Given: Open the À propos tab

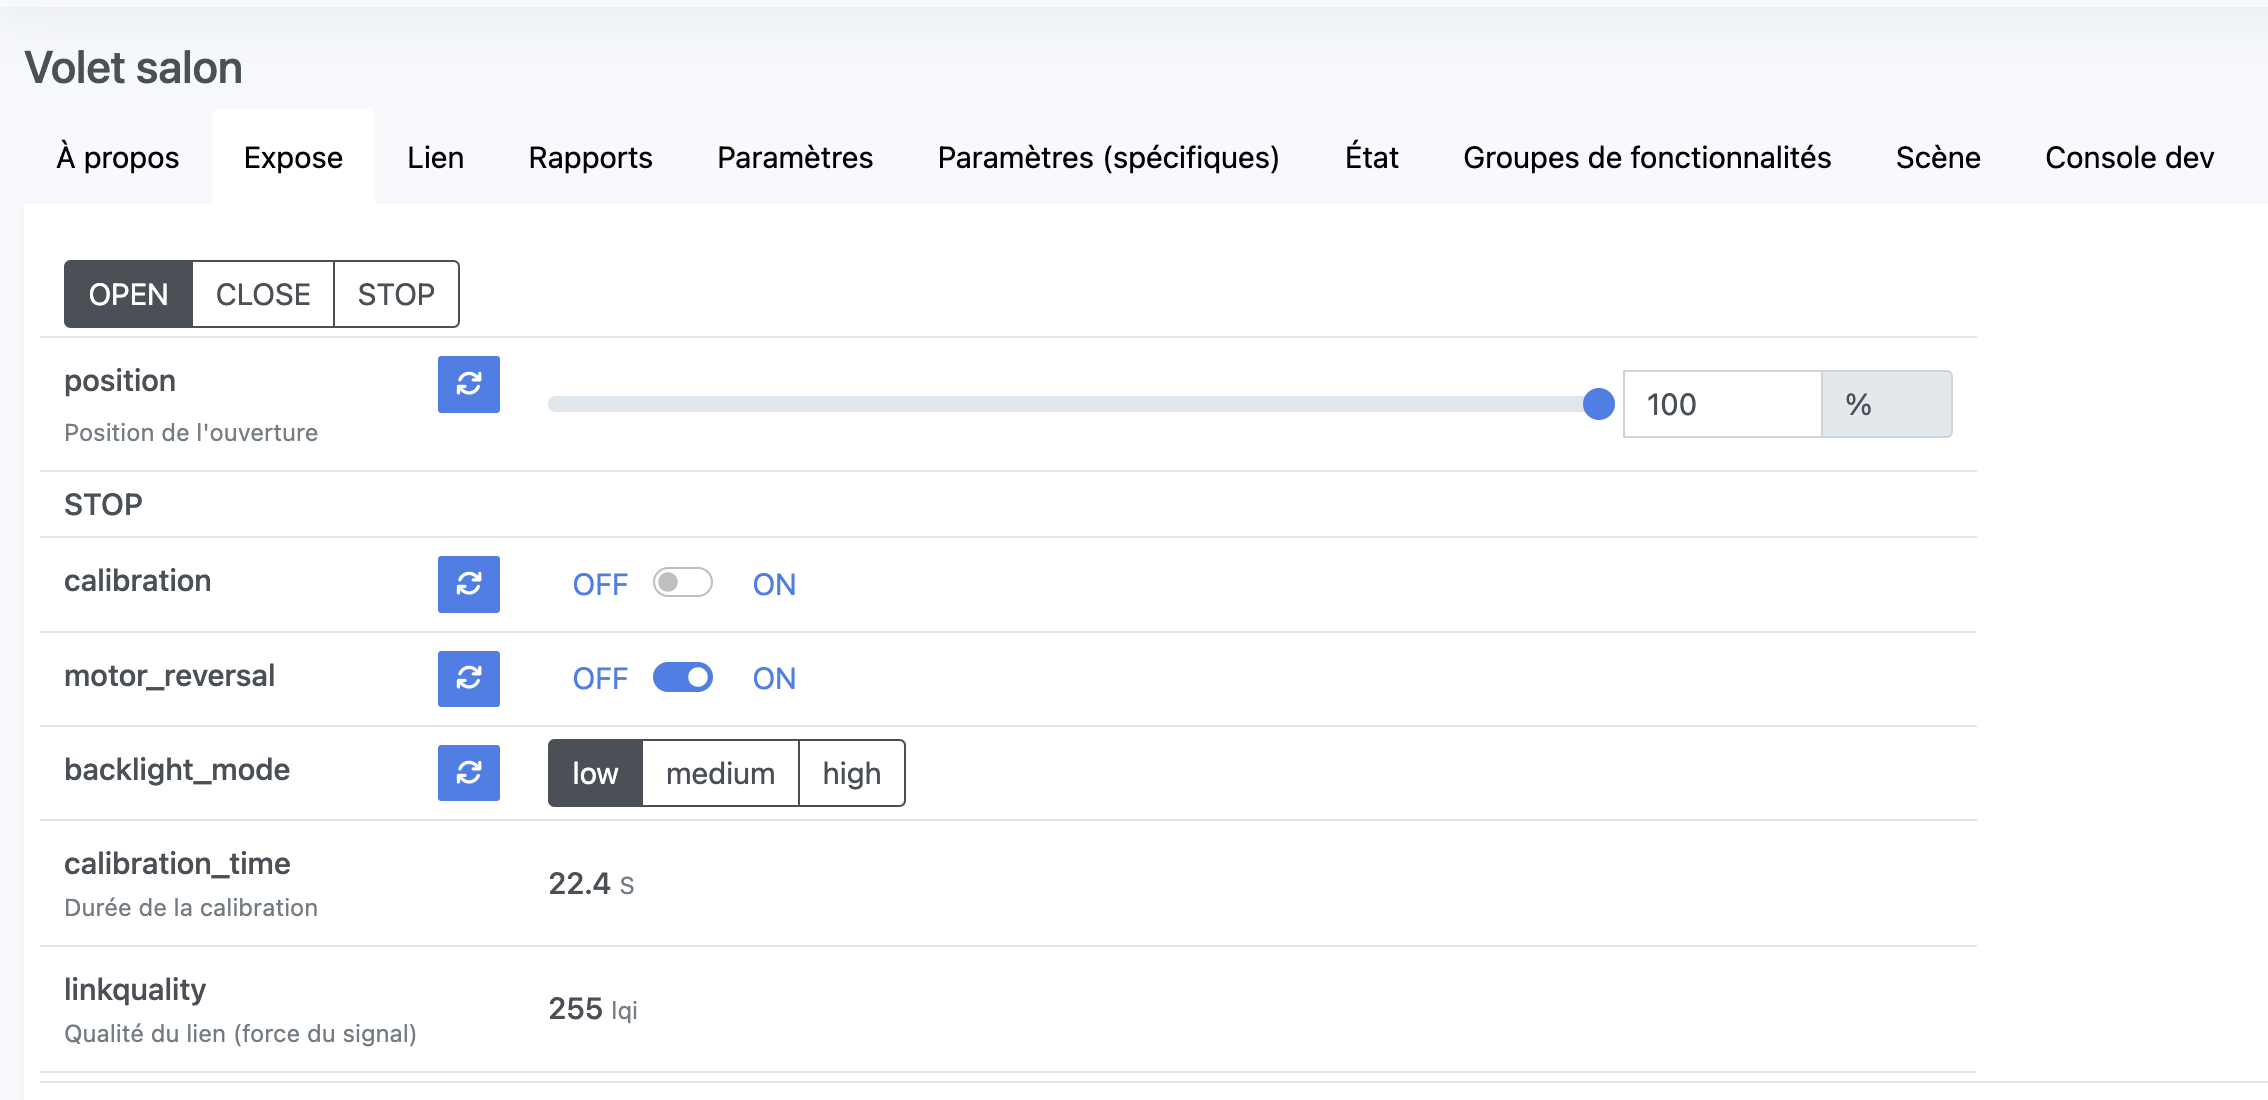Looking at the screenshot, I should (118, 158).
